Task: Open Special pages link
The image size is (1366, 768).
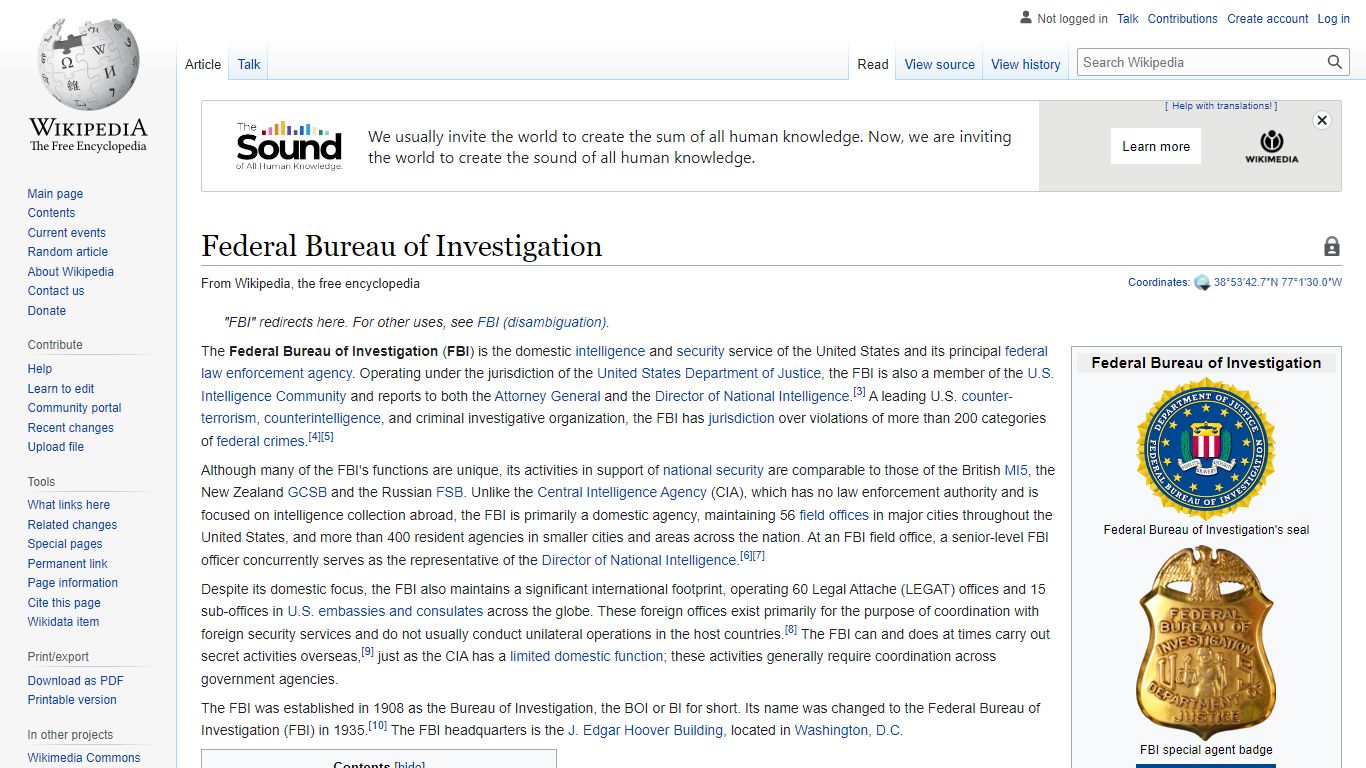Action: (x=65, y=544)
